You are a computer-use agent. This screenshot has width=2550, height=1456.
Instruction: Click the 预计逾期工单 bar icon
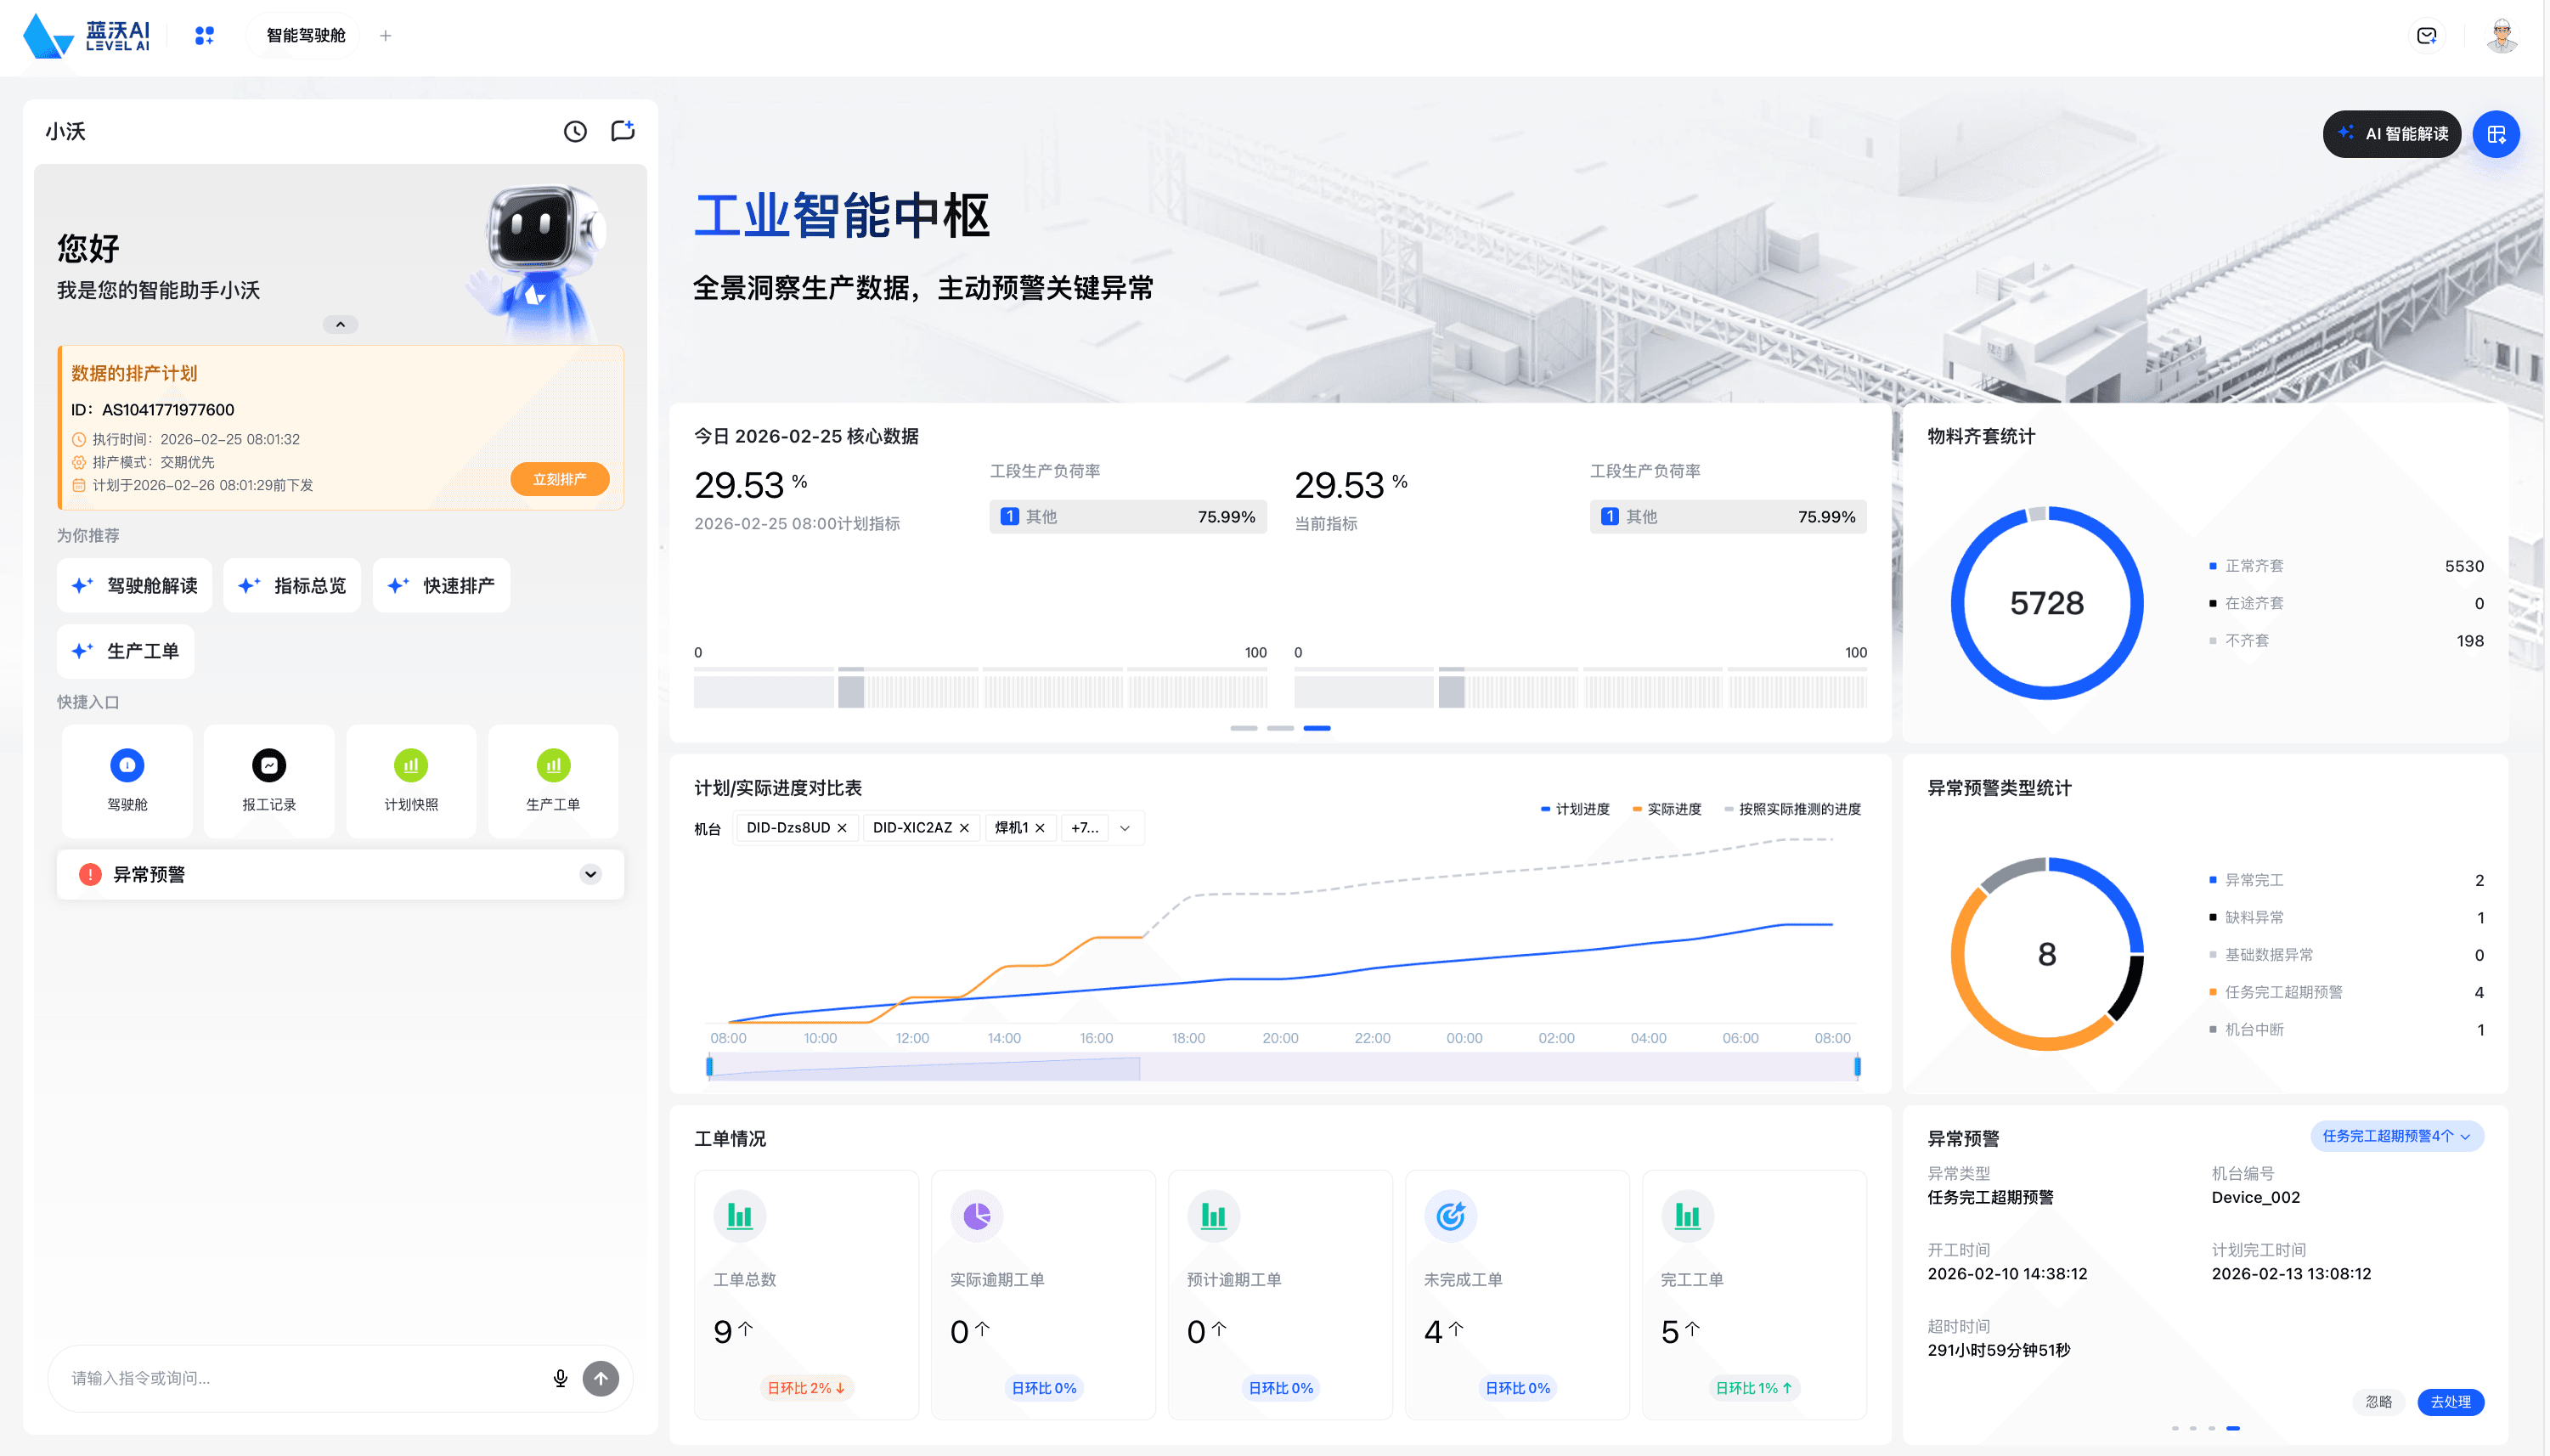pos(1213,1216)
